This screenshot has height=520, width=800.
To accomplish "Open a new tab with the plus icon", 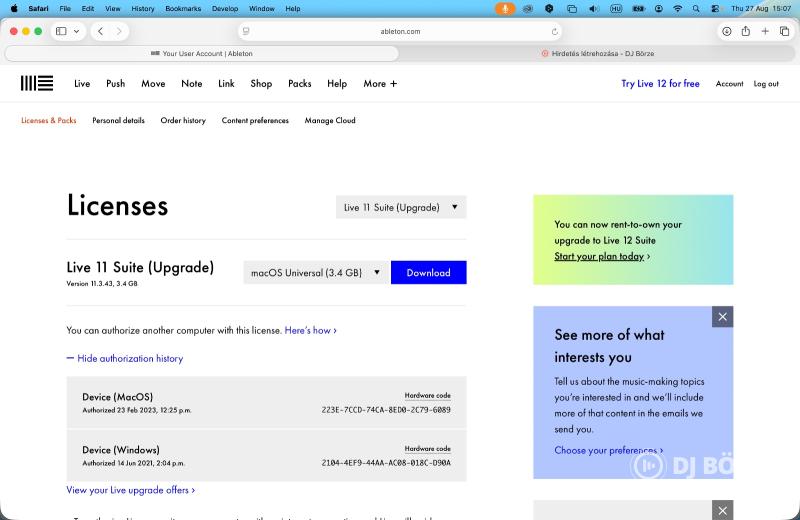I will point(765,31).
